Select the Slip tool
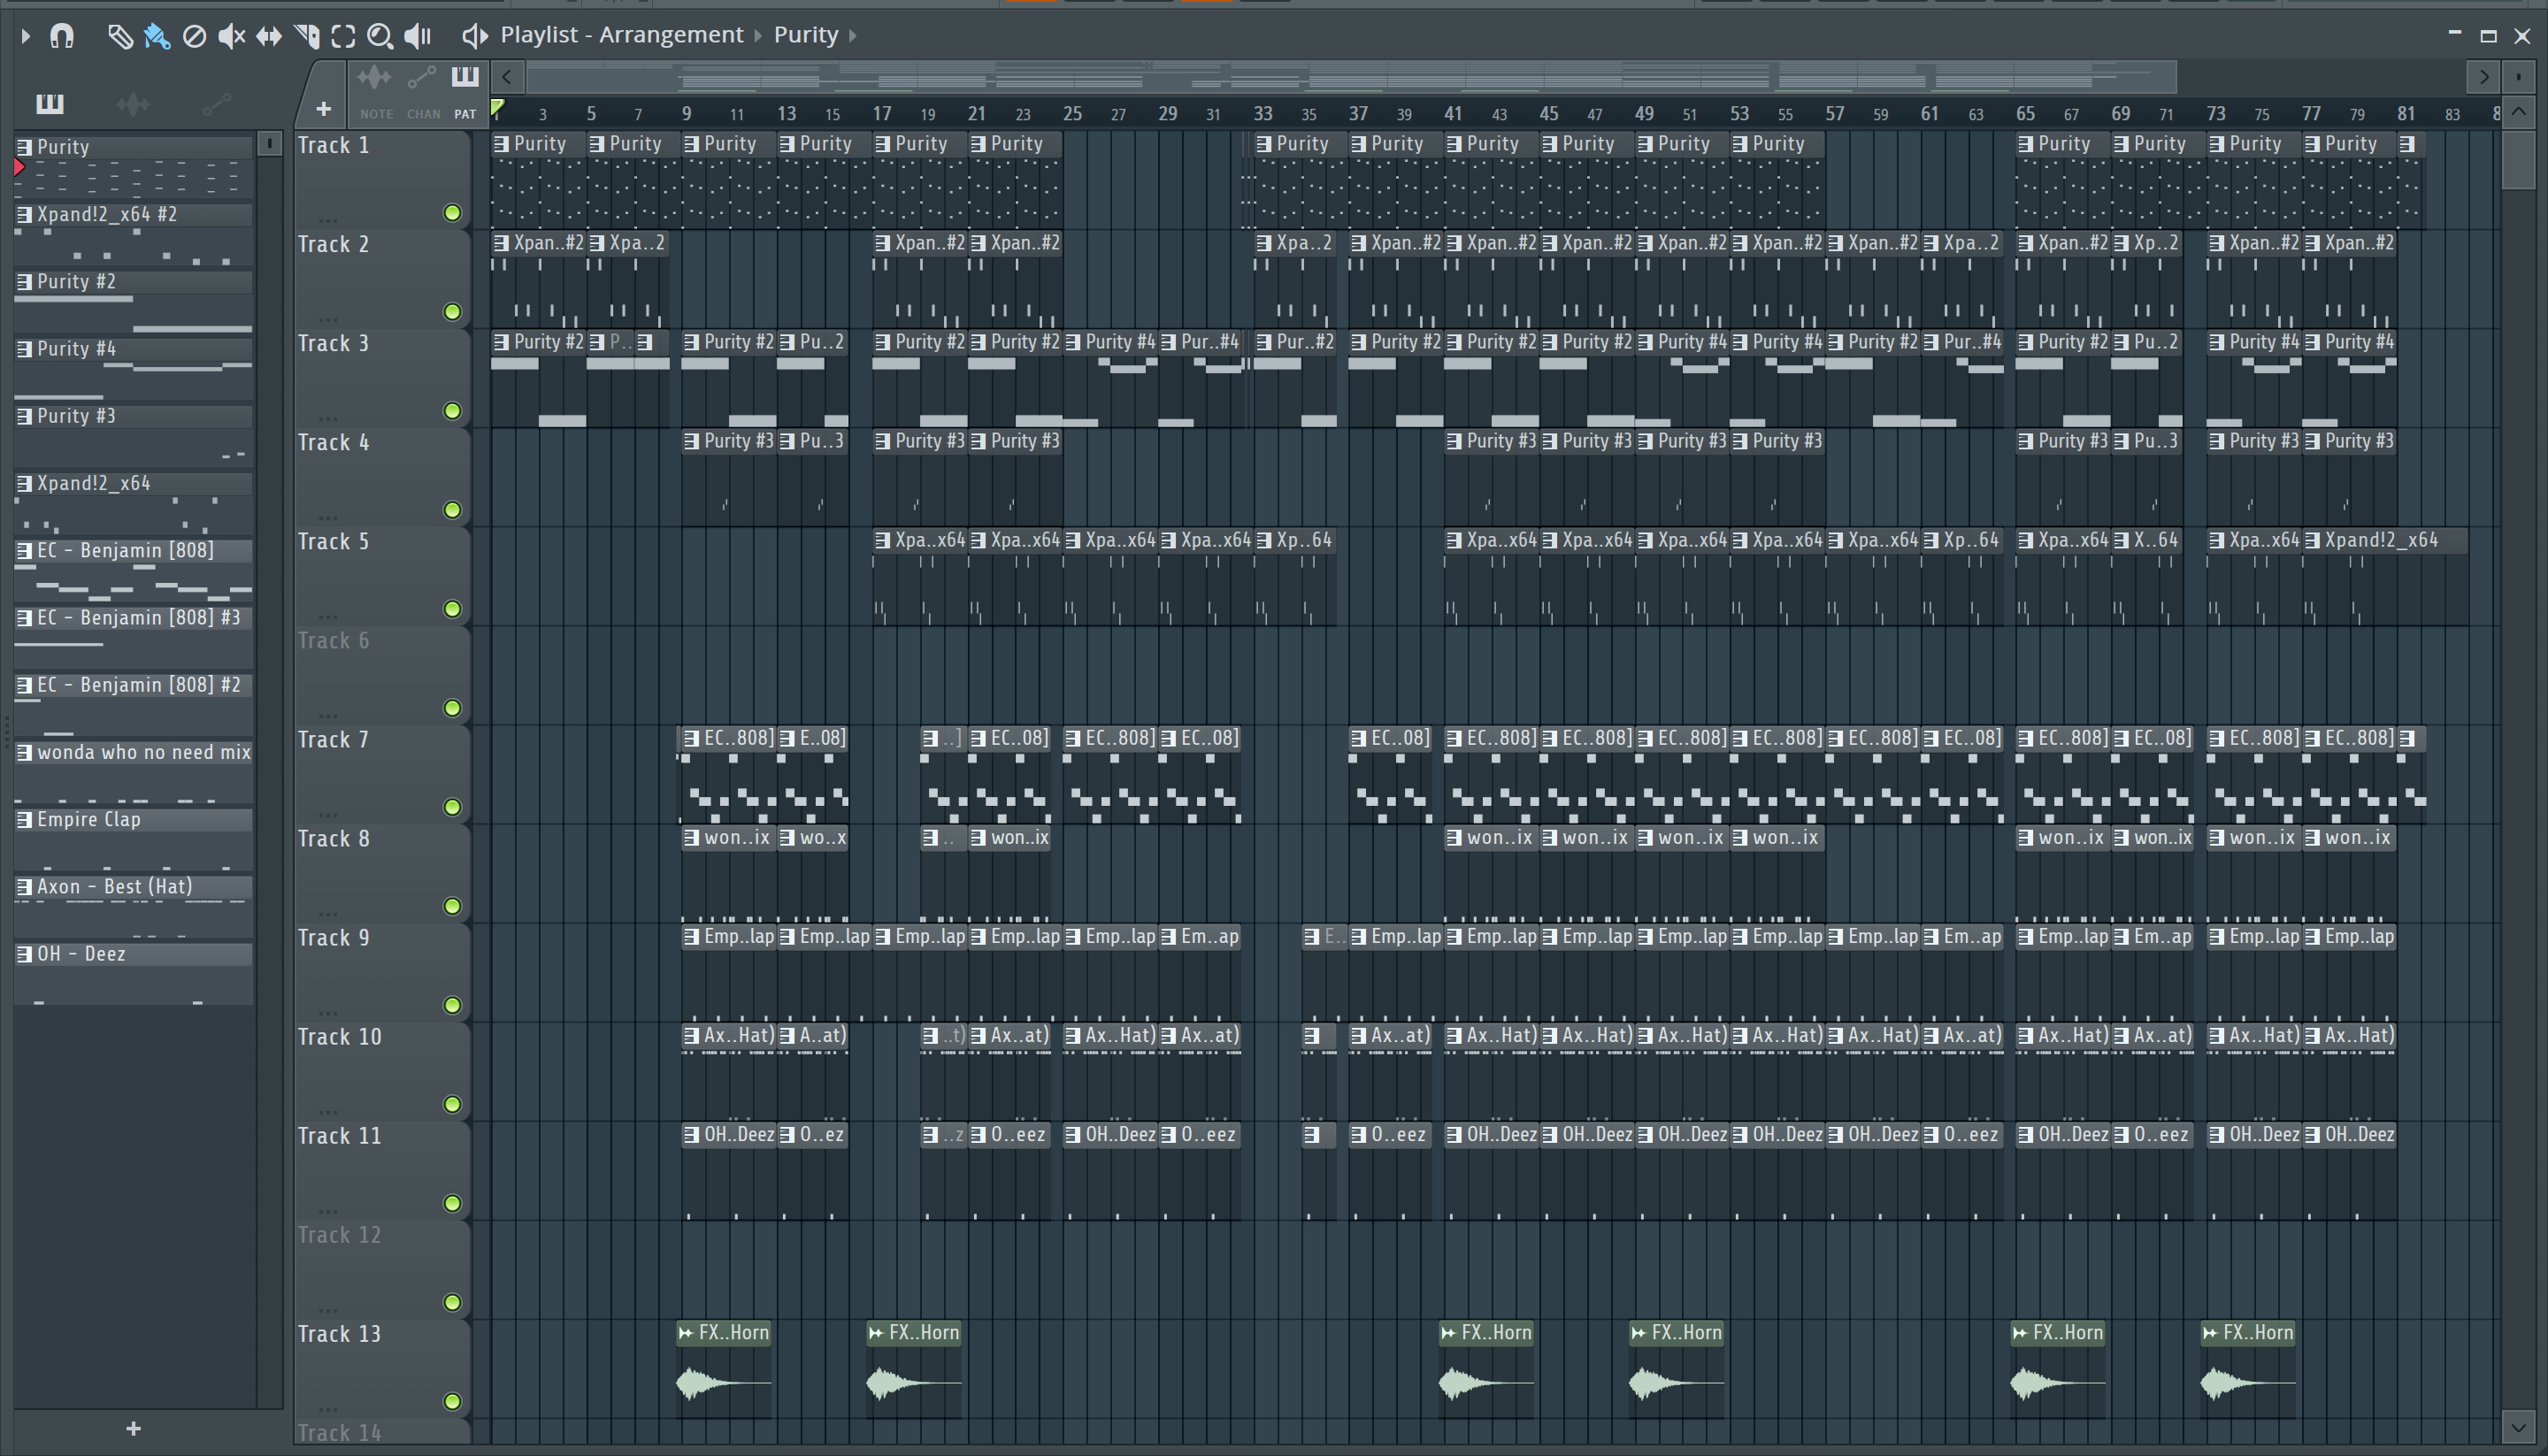 coord(268,37)
